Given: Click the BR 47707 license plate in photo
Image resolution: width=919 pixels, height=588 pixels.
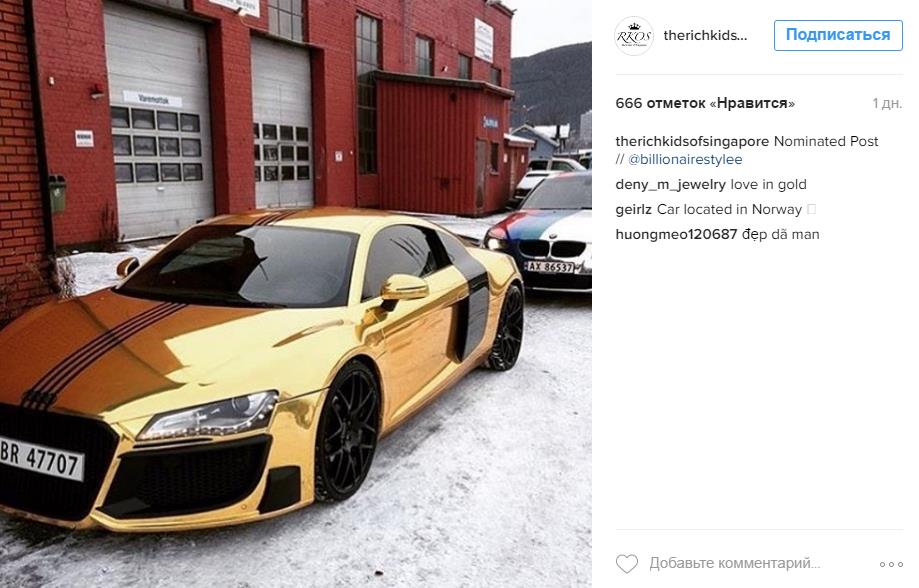Looking at the screenshot, I should tap(41, 458).
